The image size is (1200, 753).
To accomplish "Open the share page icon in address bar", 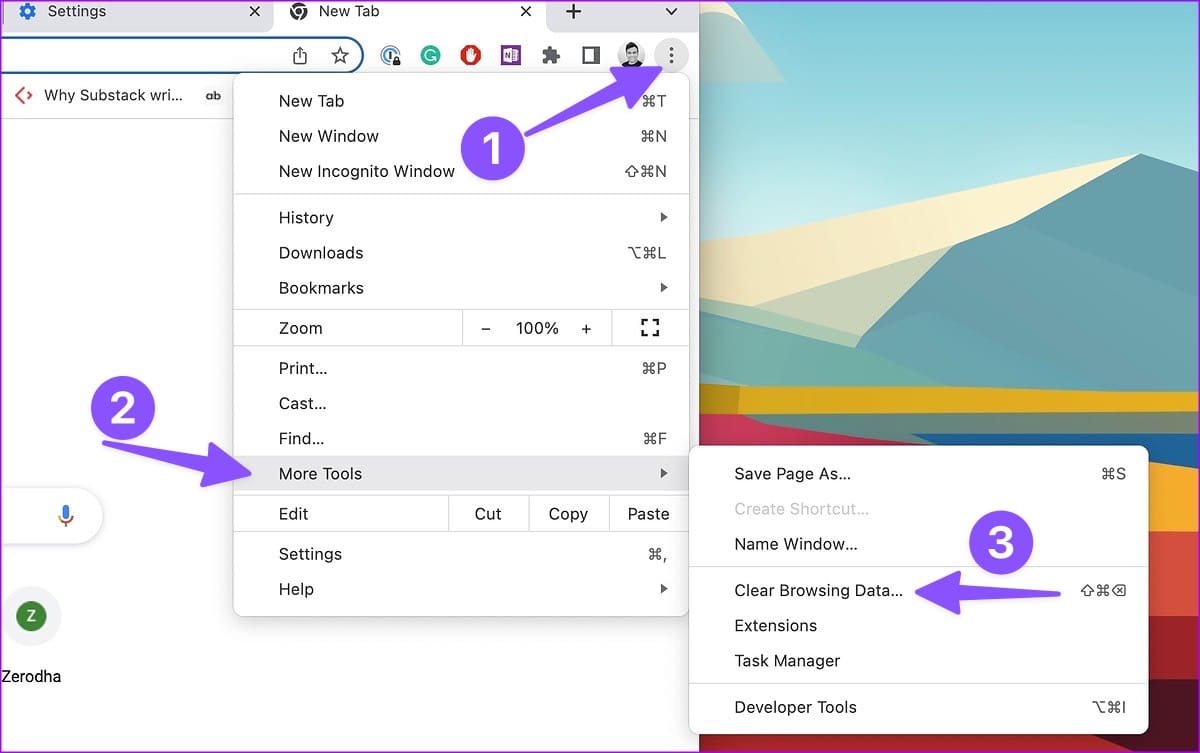I will pos(300,56).
